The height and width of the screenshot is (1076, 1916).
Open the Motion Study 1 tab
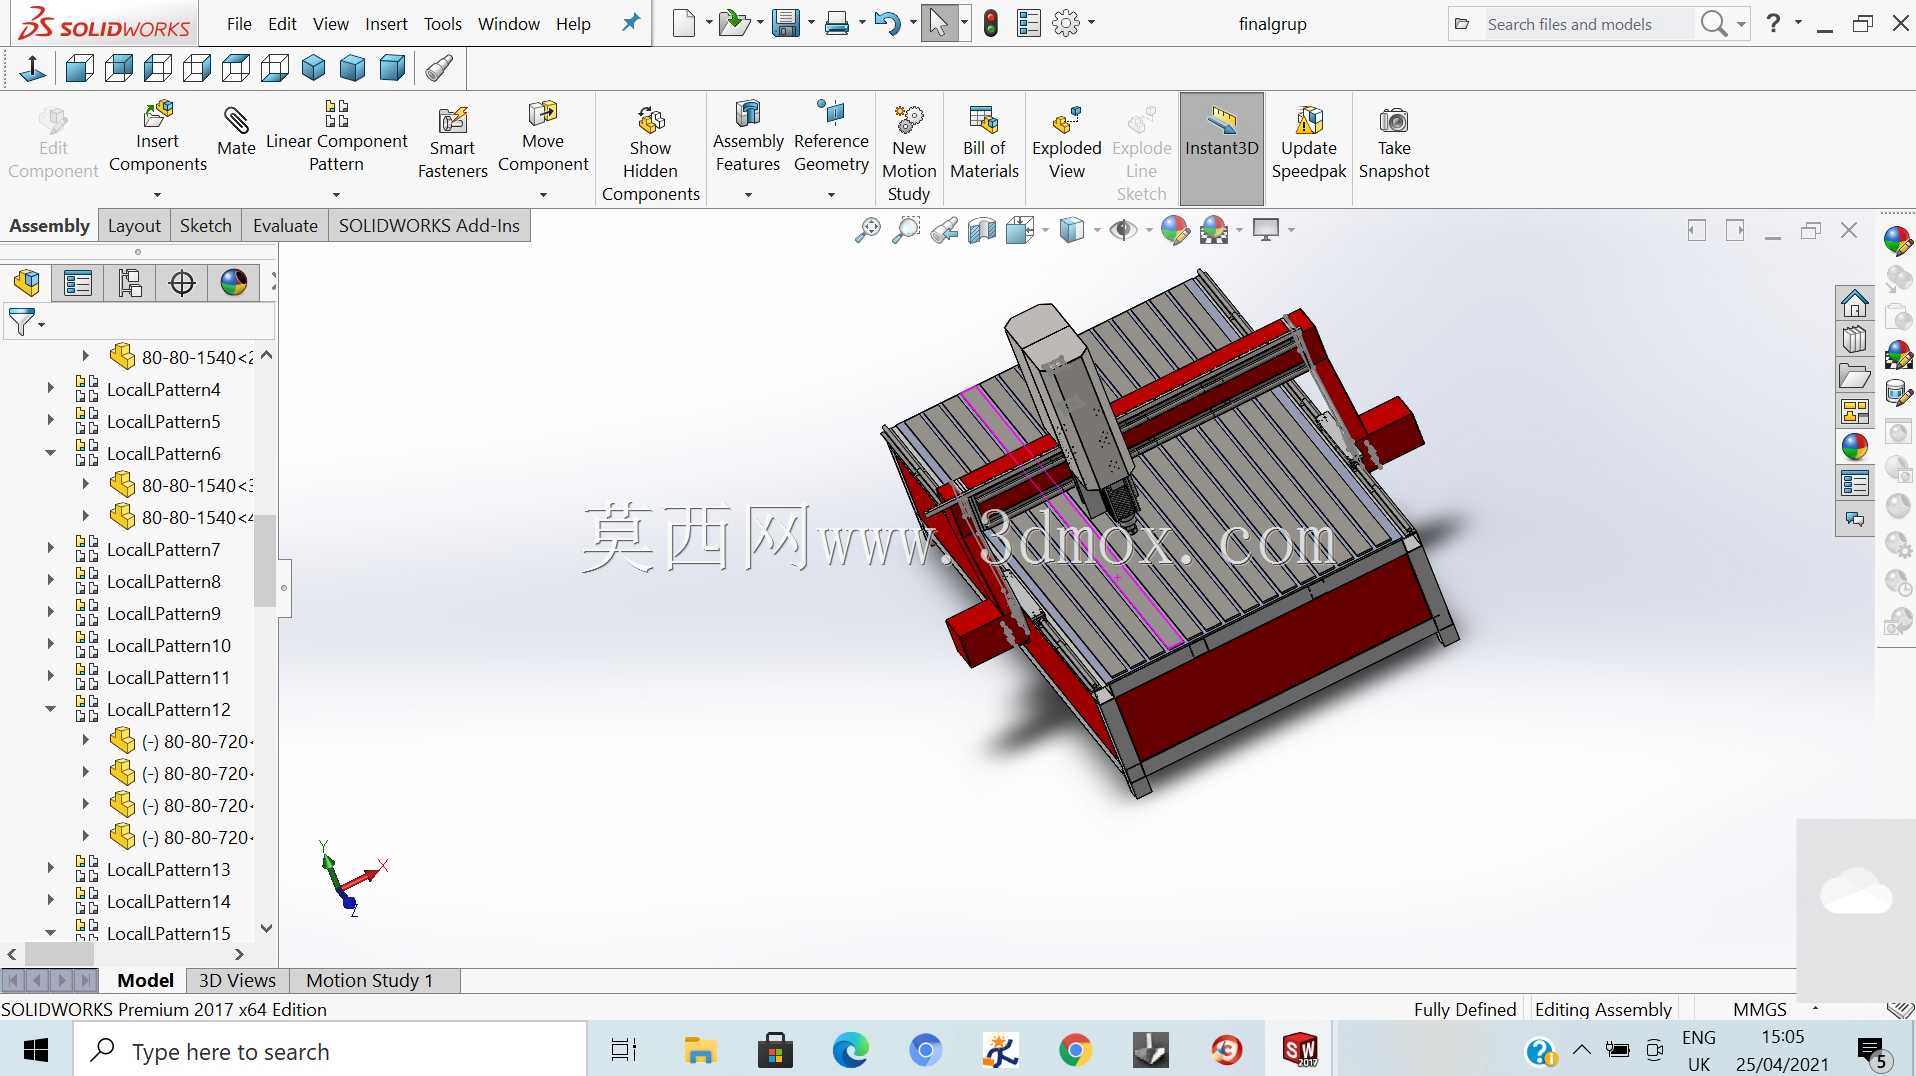[x=370, y=981]
